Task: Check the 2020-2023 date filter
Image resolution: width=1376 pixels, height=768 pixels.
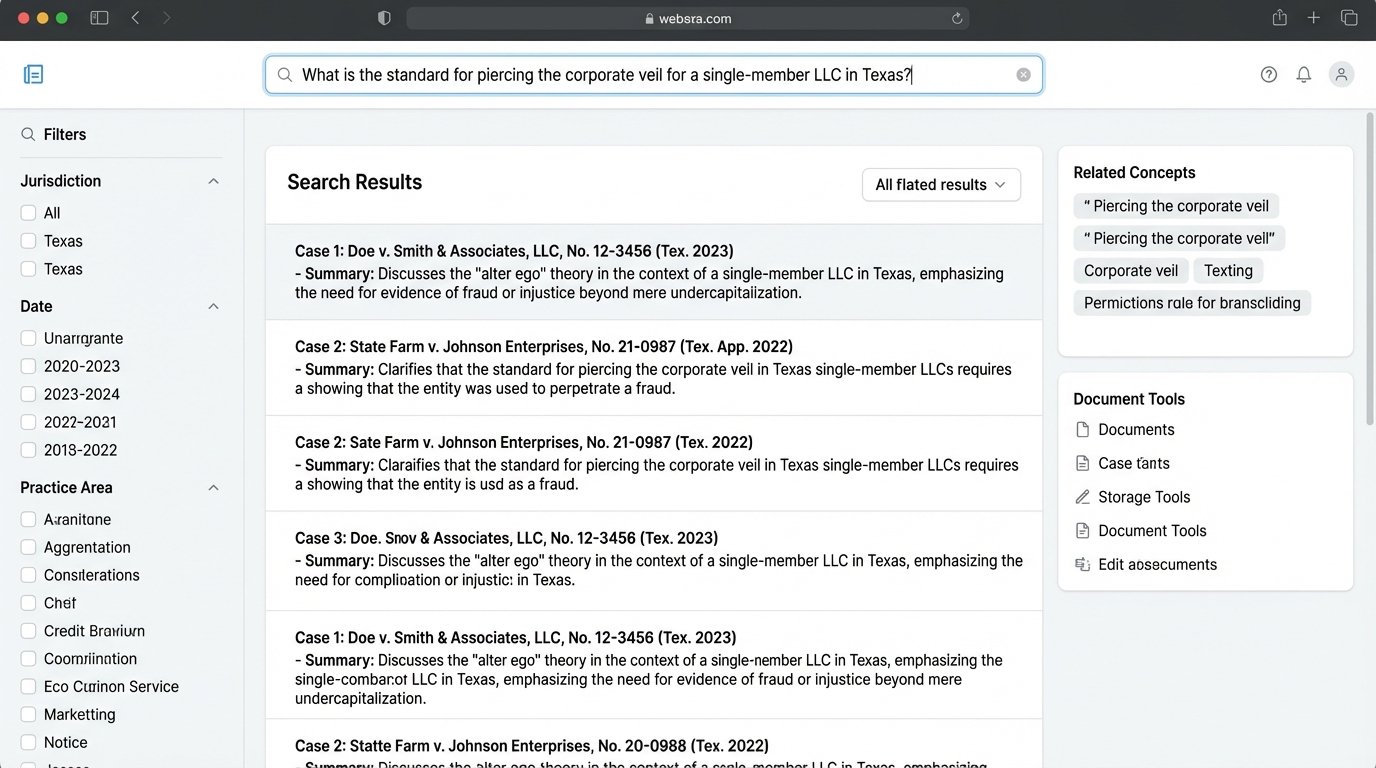Action: [x=28, y=366]
